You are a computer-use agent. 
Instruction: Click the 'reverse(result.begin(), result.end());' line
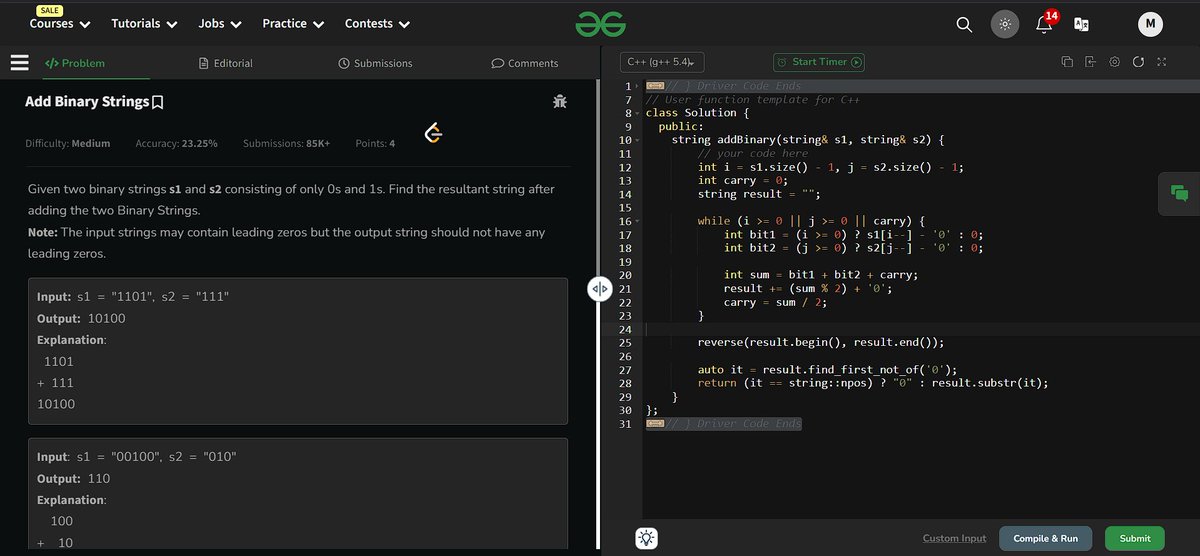point(821,343)
